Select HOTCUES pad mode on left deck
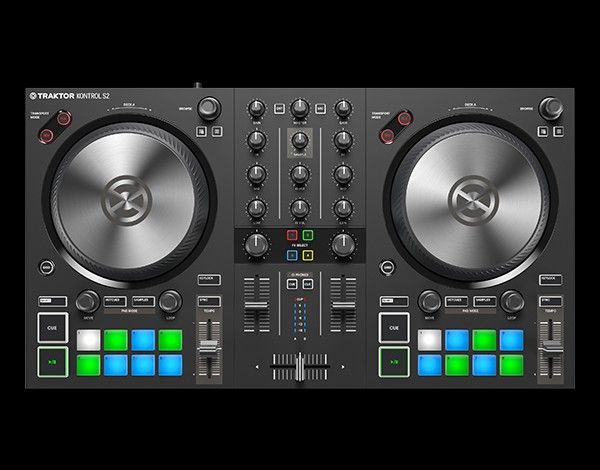The height and width of the screenshot is (470, 600). [115, 301]
